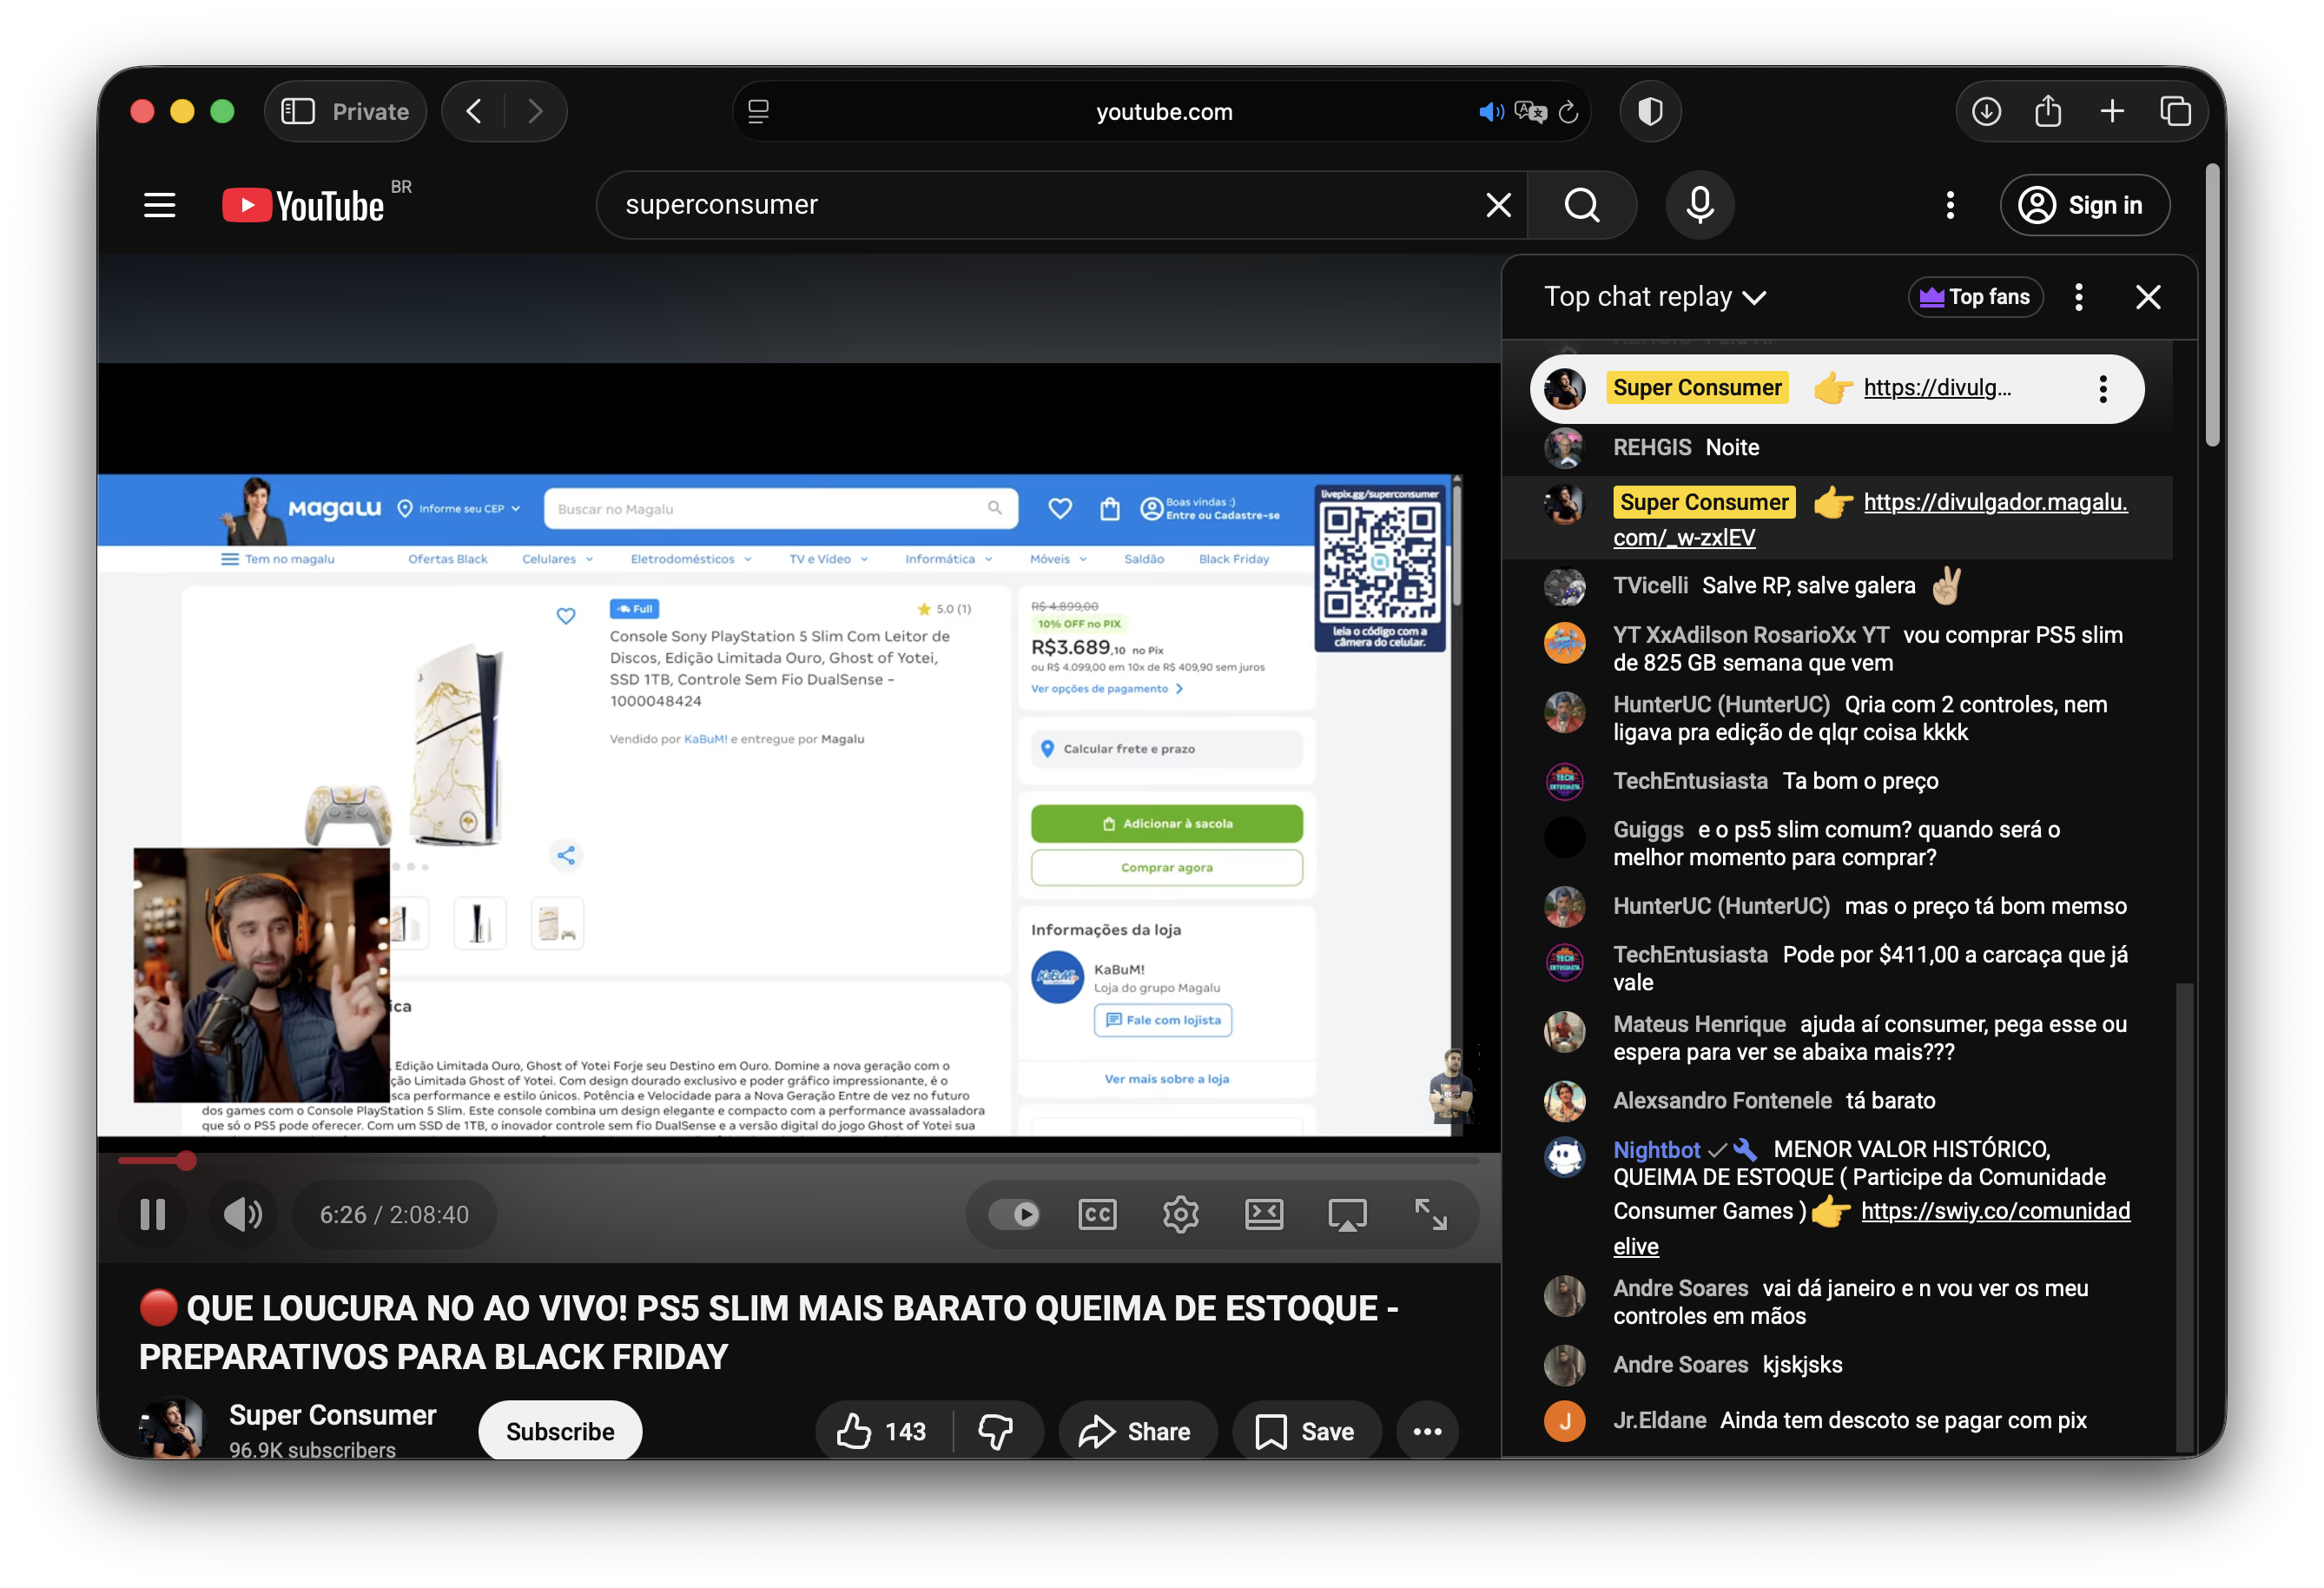
Task: Switch to miniplayer mode
Action: tap(1264, 1214)
